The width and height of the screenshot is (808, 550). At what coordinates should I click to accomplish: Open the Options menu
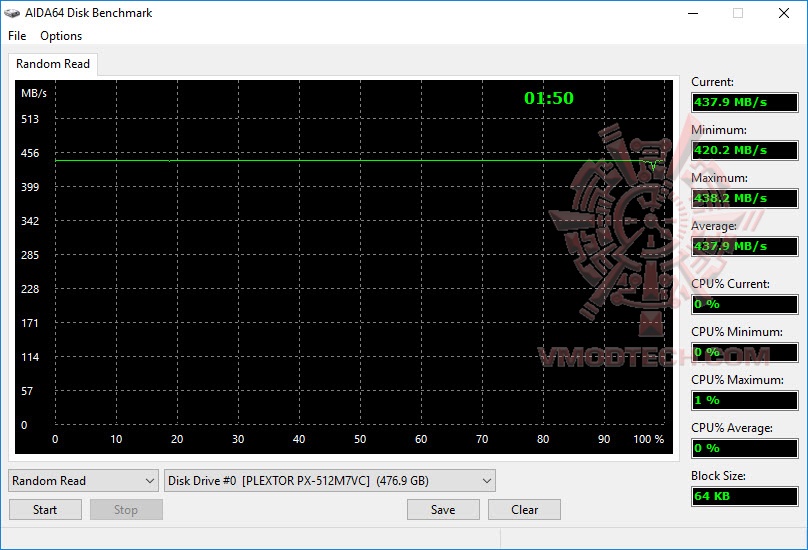[61, 36]
